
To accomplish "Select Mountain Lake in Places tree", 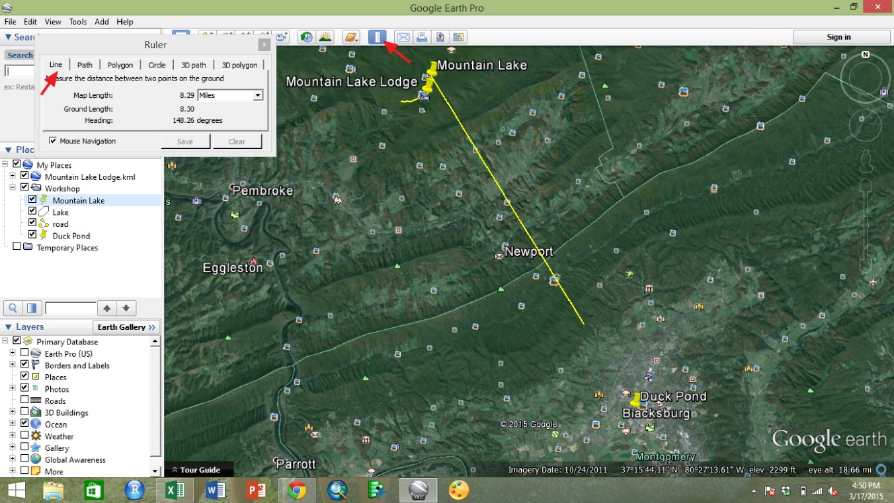I will point(78,200).
